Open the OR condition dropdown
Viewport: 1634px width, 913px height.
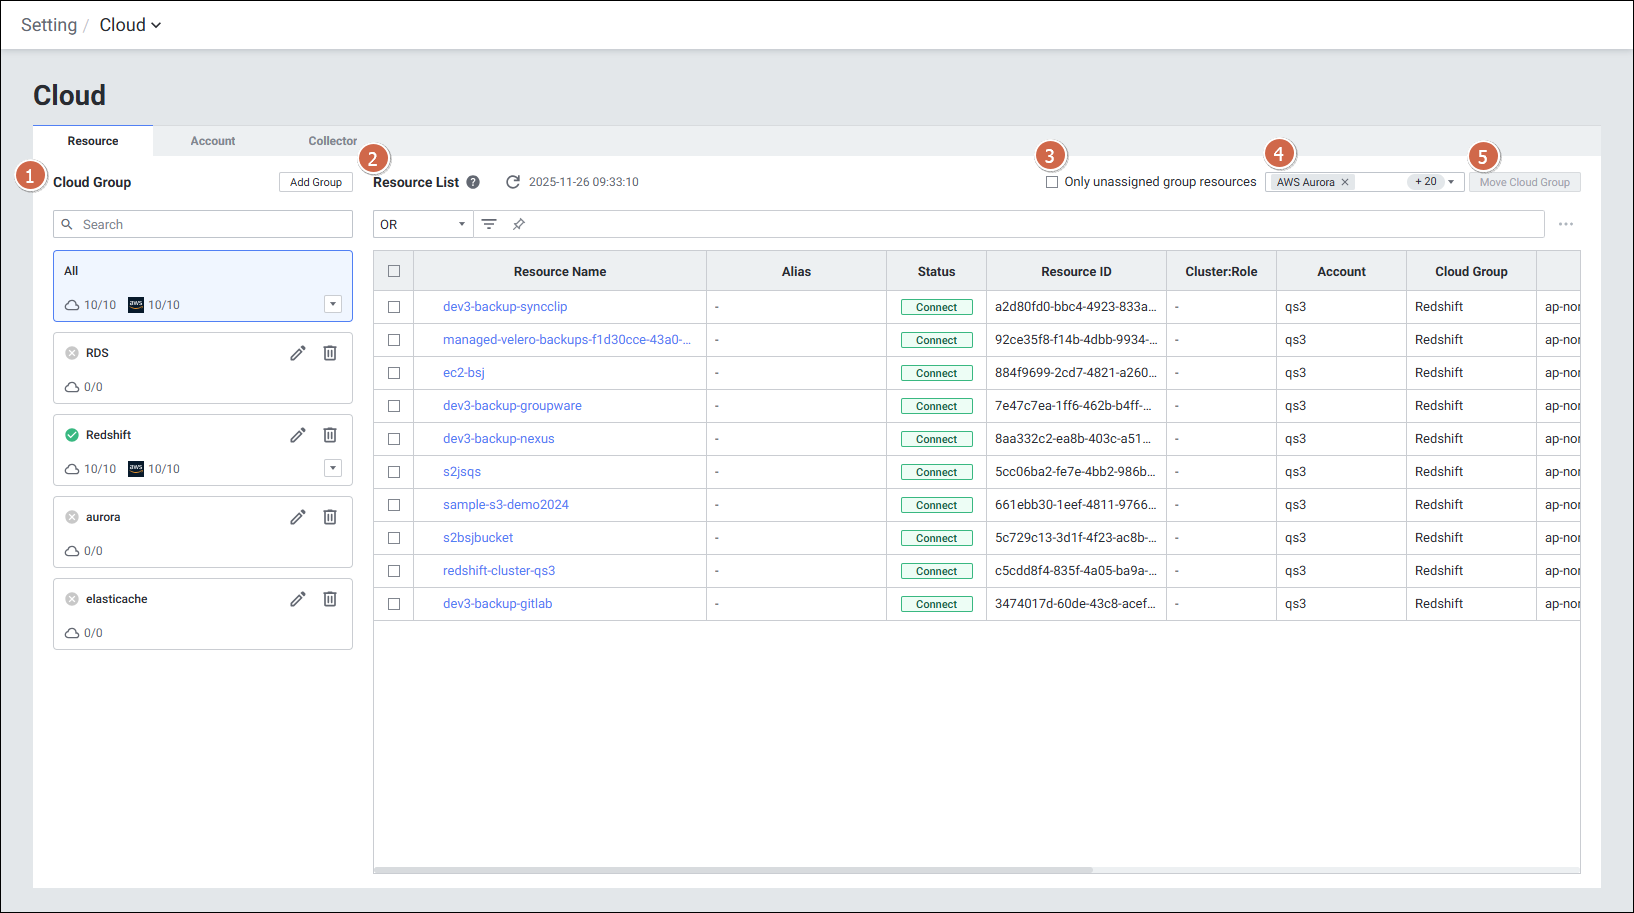point(423,224)
